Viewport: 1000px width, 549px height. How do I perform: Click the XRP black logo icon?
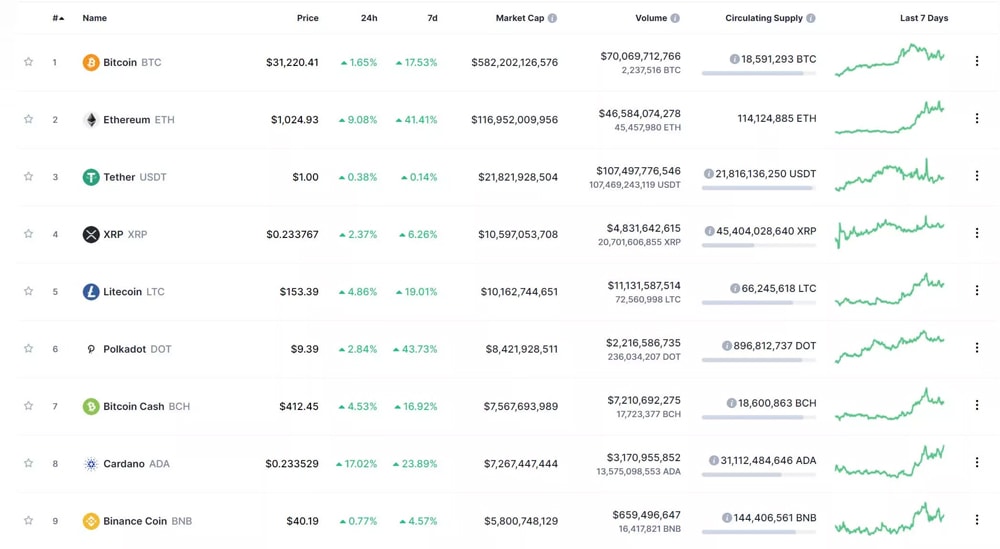tap(91, 234)
